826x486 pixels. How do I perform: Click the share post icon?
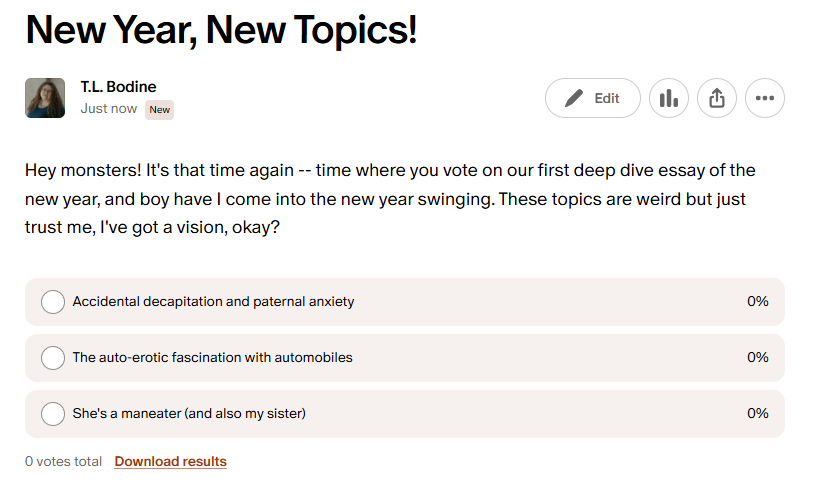coord(717,98)
